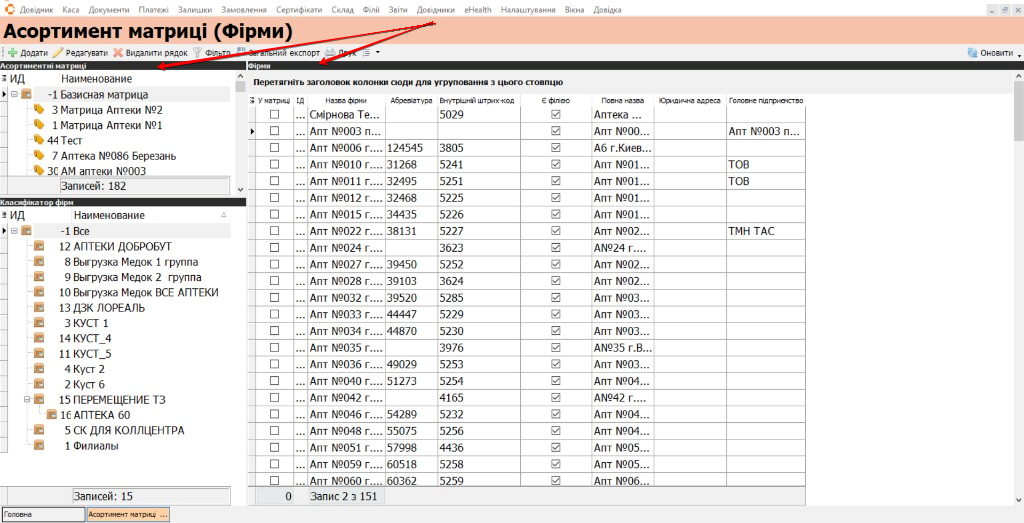1024x523 pixels.
Task: Collapse the ПЕРЕМЕЩЕНИЕ ТЗ tree node
Action: click(x=27, y=400)
